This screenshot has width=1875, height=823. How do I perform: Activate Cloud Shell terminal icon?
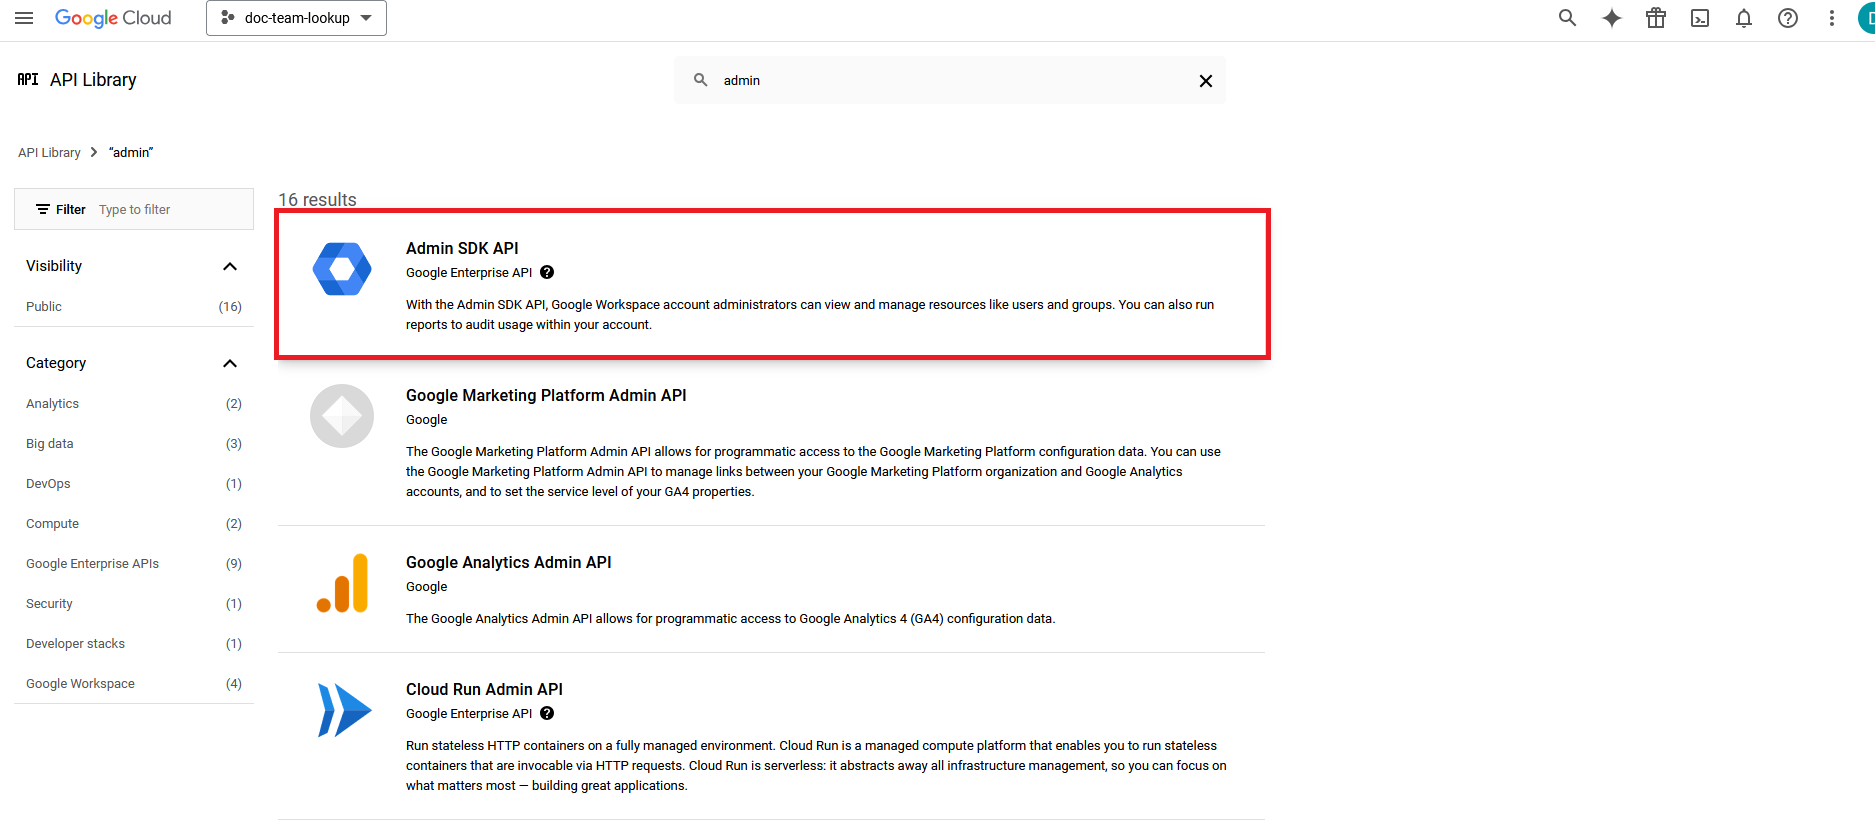click(1700, 18)
